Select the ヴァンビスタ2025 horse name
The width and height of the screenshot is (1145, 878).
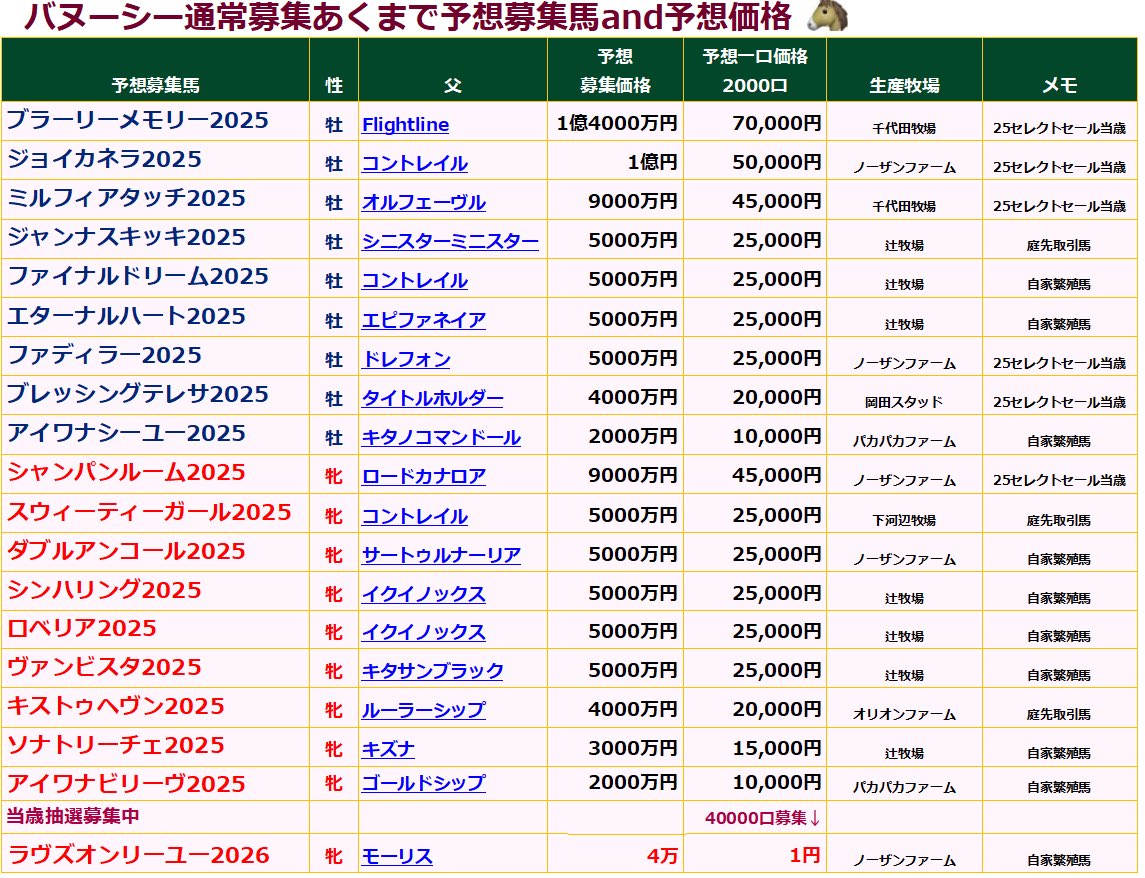(x=104, y=667)
